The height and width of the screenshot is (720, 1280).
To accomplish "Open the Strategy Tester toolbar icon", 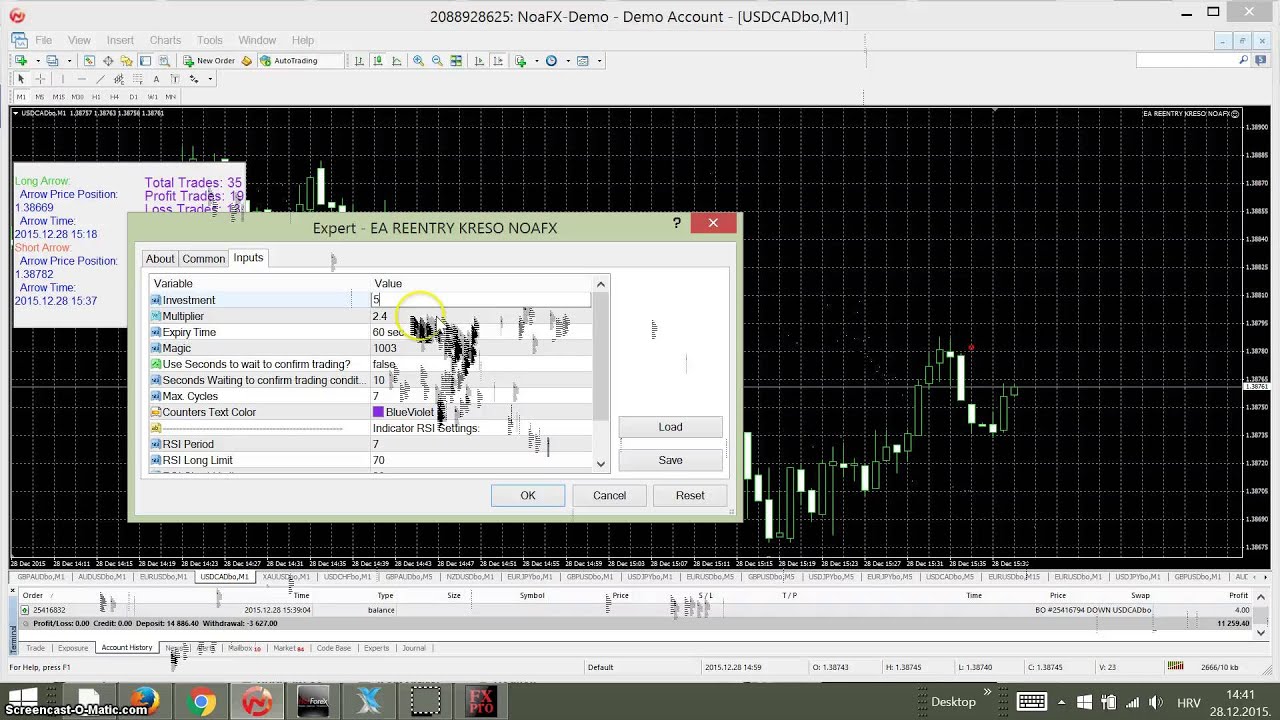I will [x=164, y=61].
